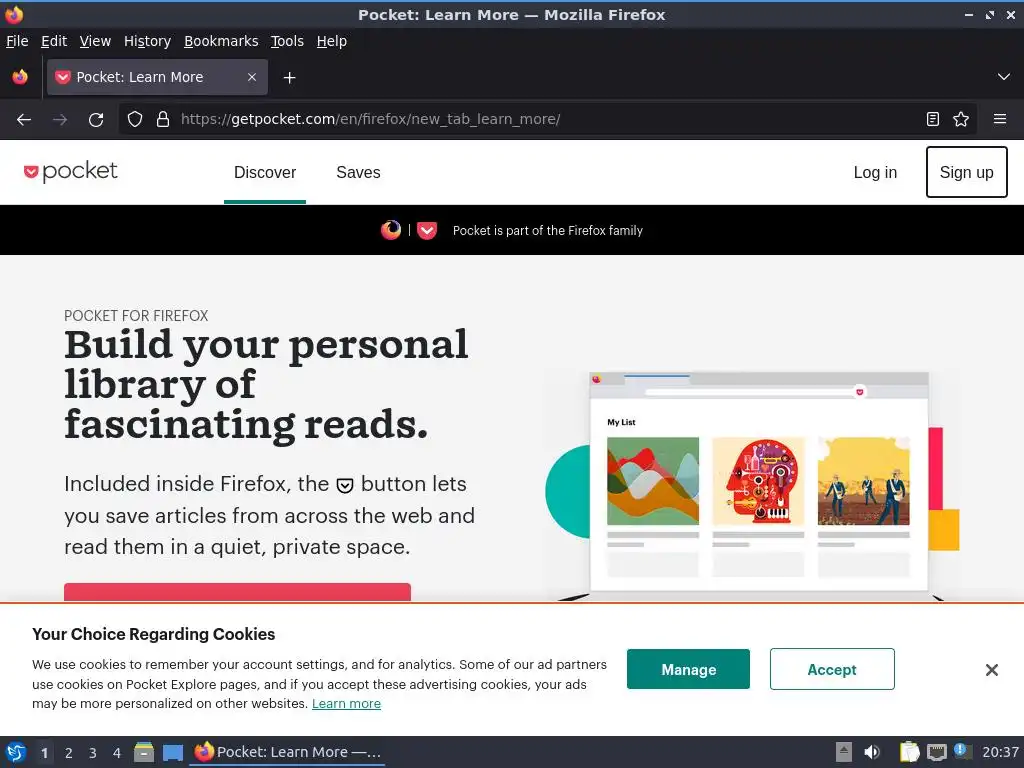
Task: Close the Pocket: Learn More tab
Action: [x=252, y=77]
